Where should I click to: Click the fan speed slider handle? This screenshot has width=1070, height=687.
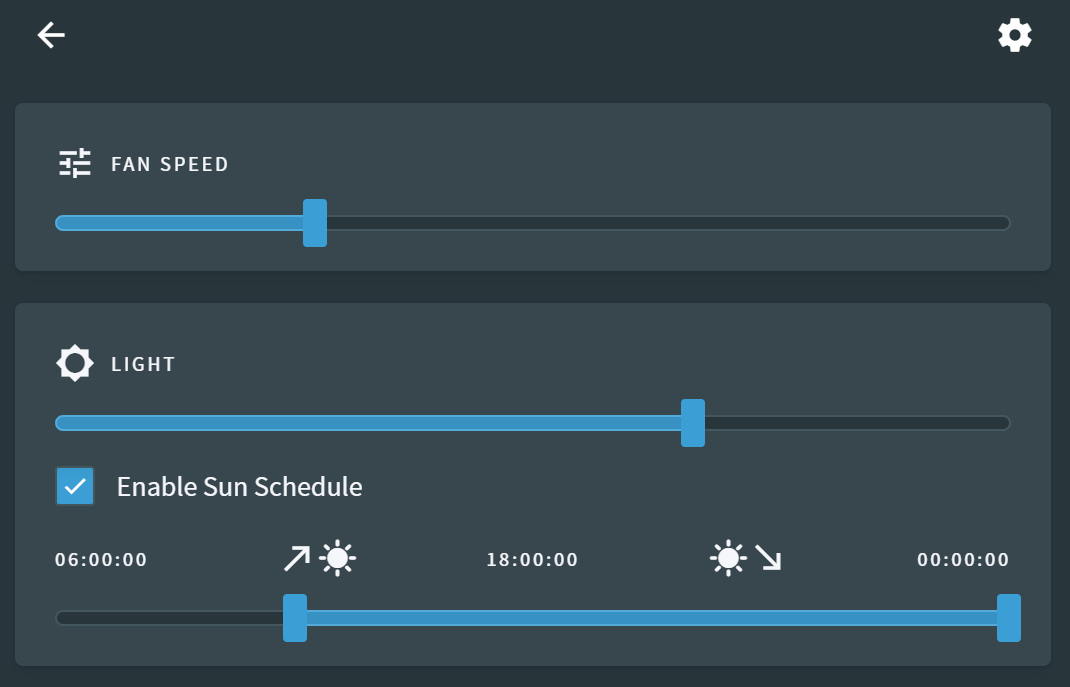pyautogui.click(x=315, y=222)
